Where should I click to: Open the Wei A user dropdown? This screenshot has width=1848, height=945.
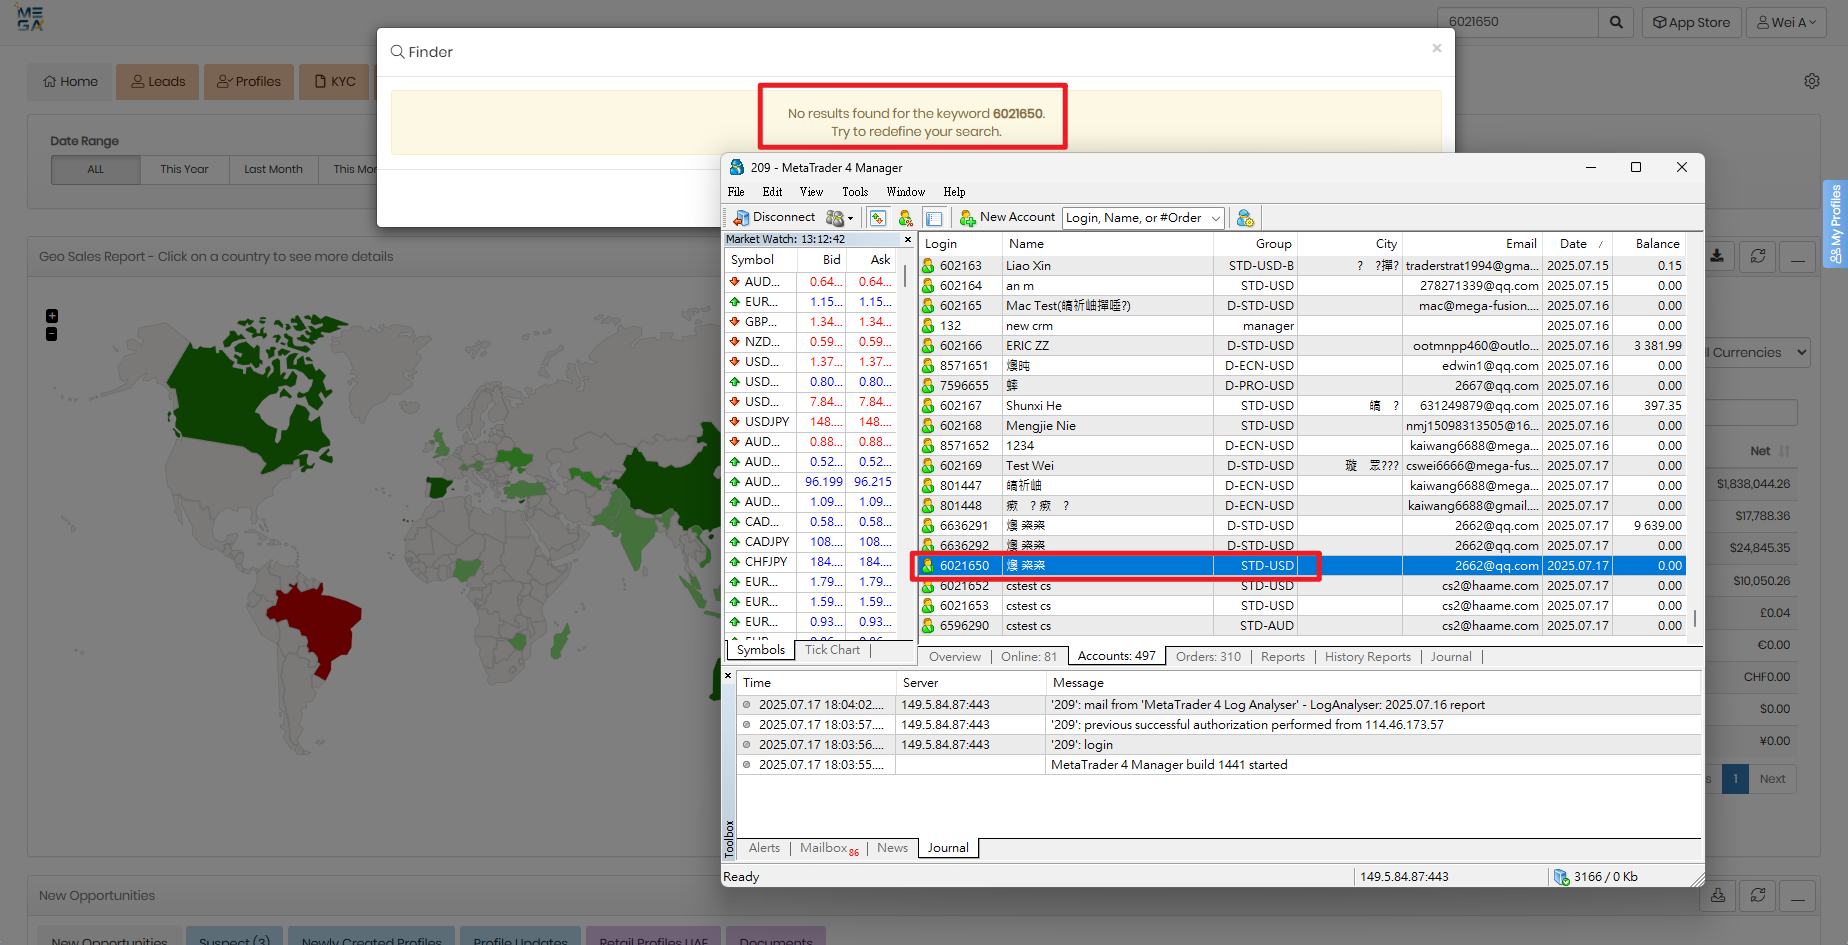click(1786, 22)
